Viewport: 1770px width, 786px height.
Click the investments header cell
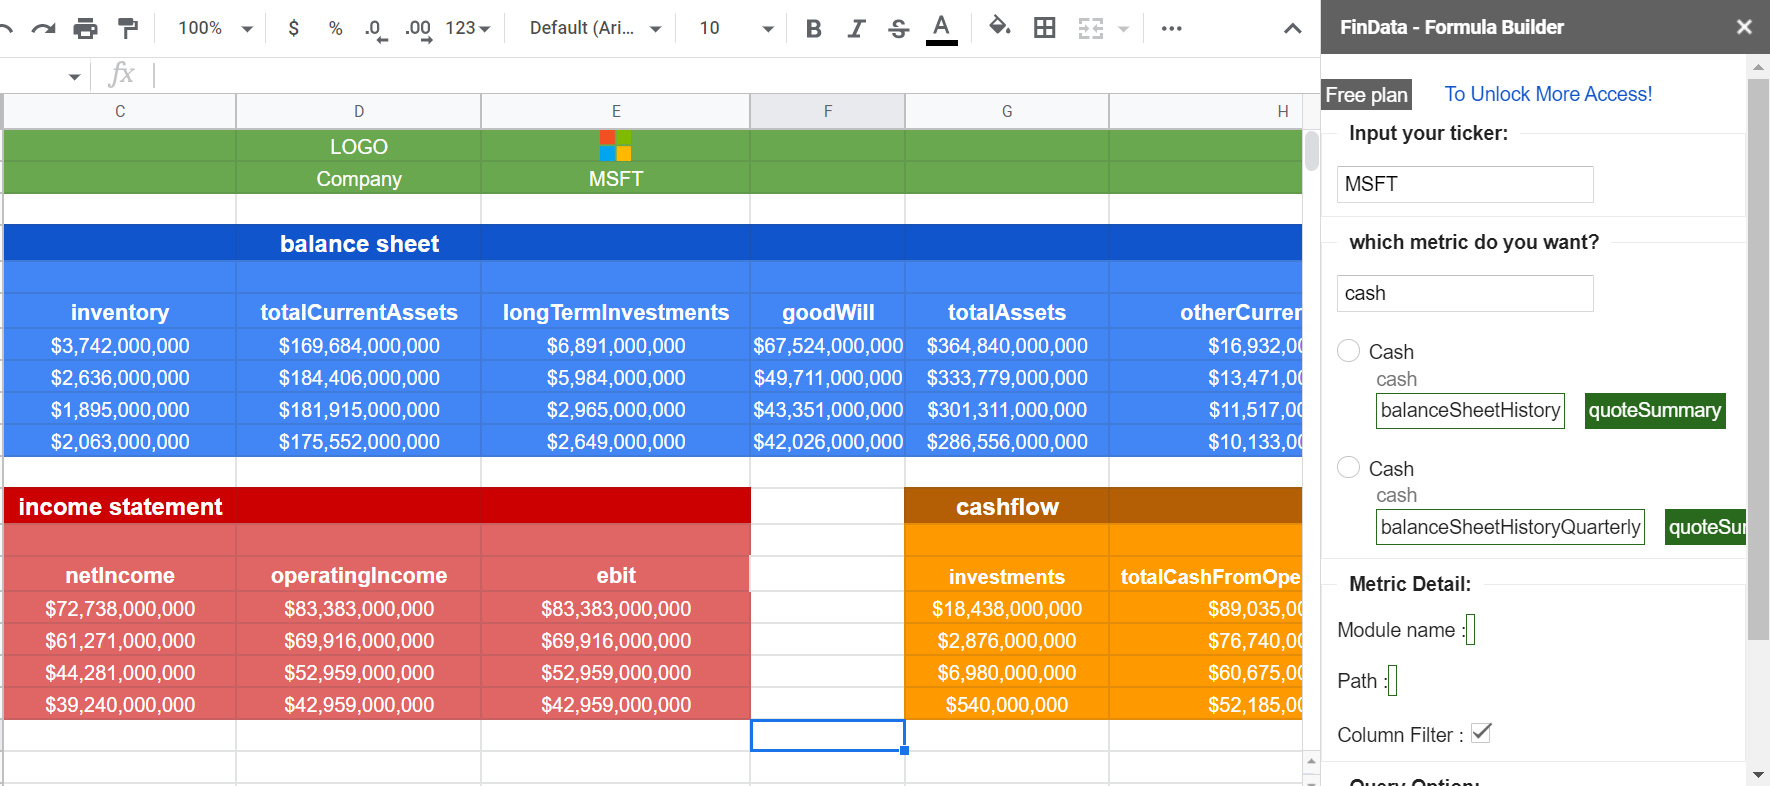[x=1007, y=576]
